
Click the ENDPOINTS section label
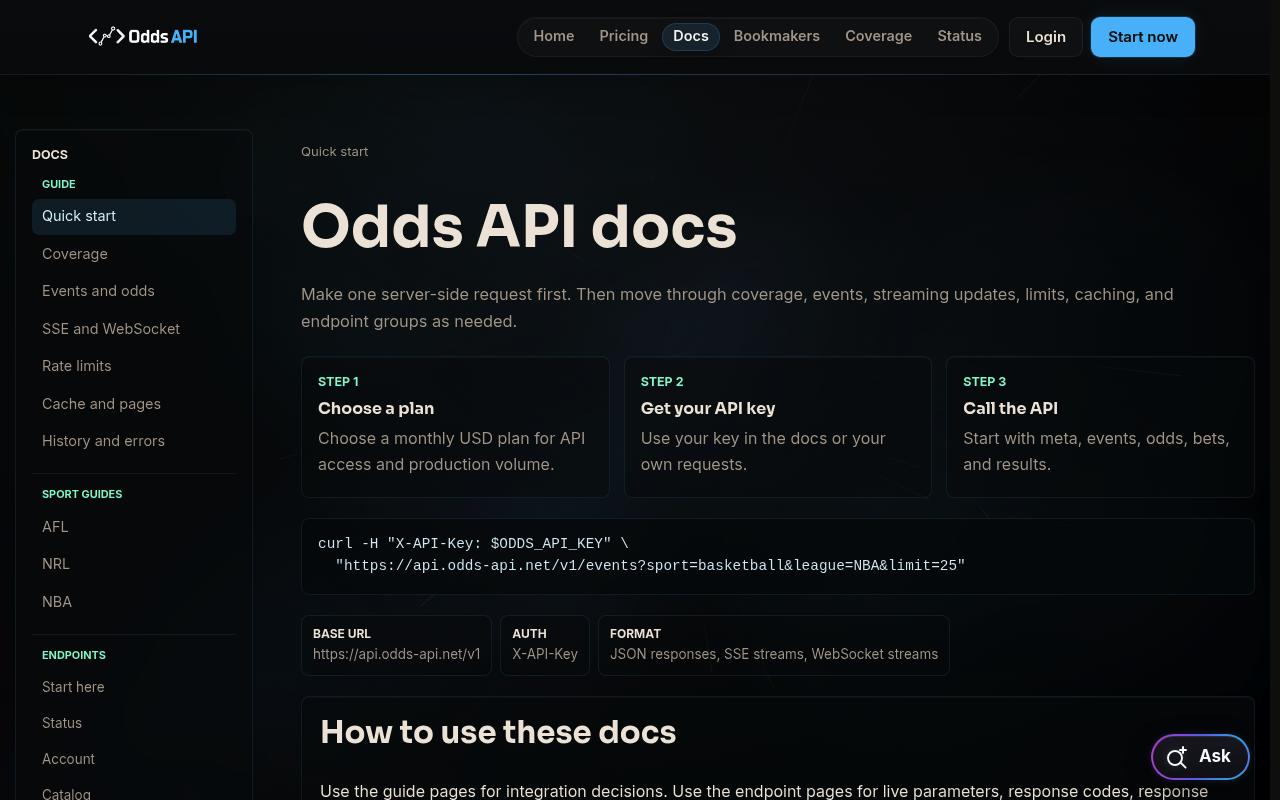click(x=74, y=655)
